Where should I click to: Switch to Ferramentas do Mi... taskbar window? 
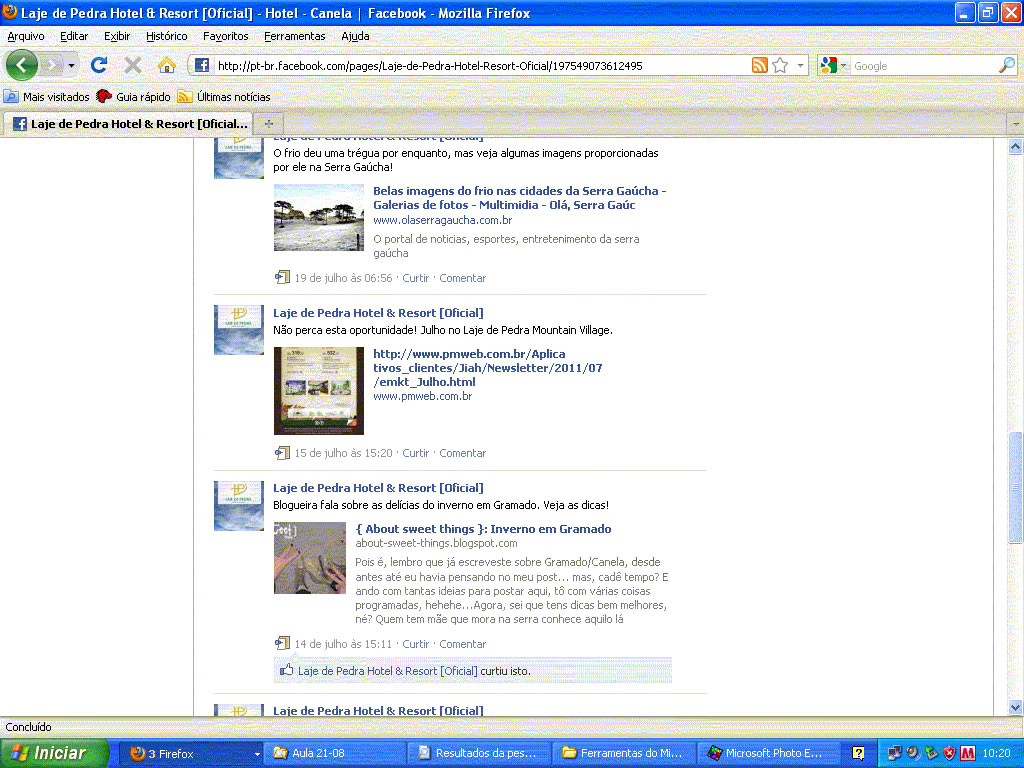click(x=624, y=753)
